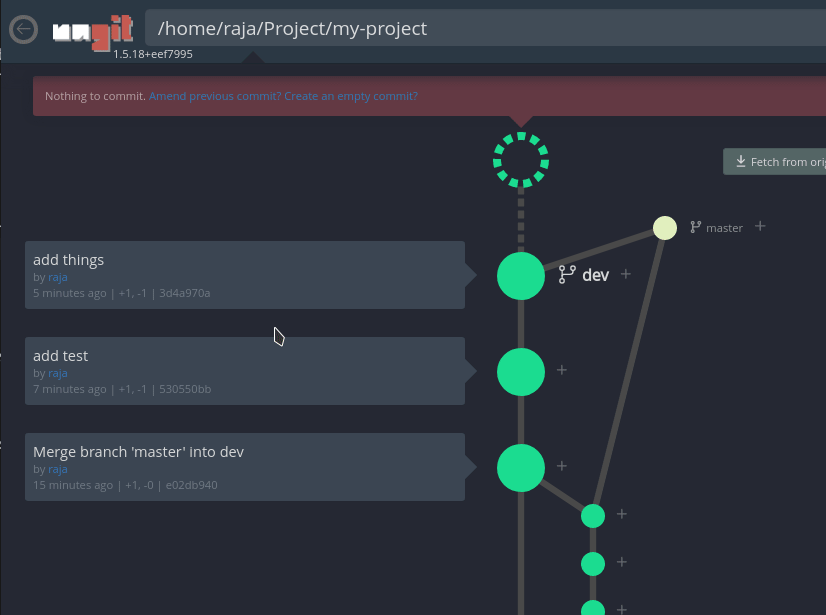The image size is (826, 615).
Task: Click Fetch from origin button
Action: (x=776, y=162)
